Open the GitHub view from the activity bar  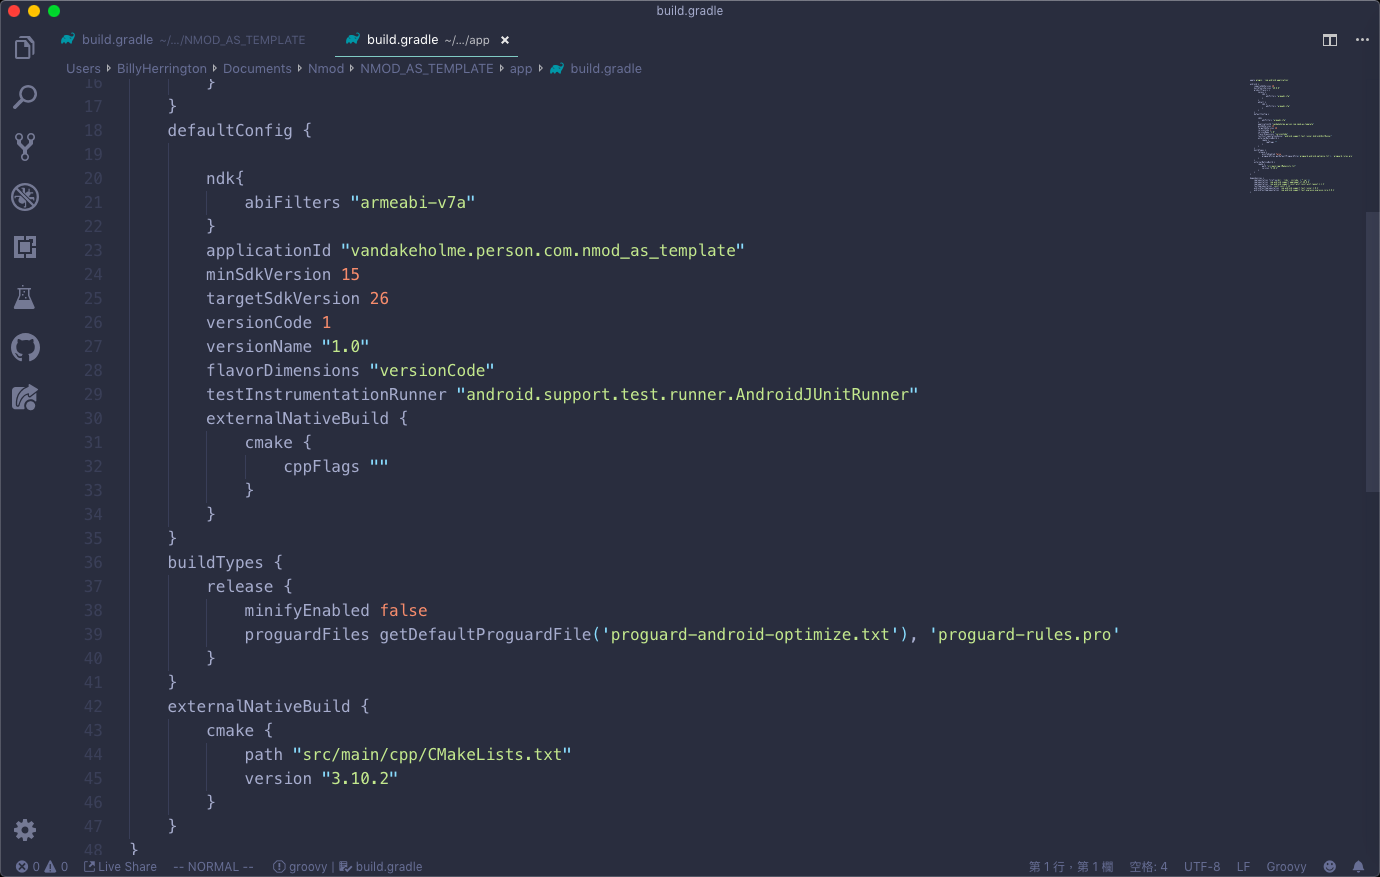click(x=24, y=347)
